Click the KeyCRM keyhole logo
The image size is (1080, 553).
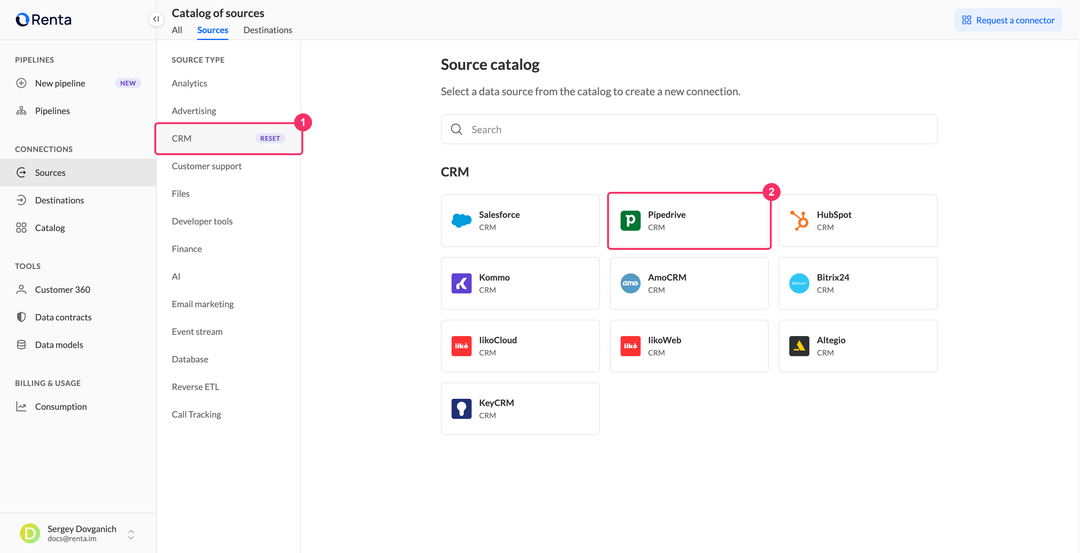click(461, 408)
